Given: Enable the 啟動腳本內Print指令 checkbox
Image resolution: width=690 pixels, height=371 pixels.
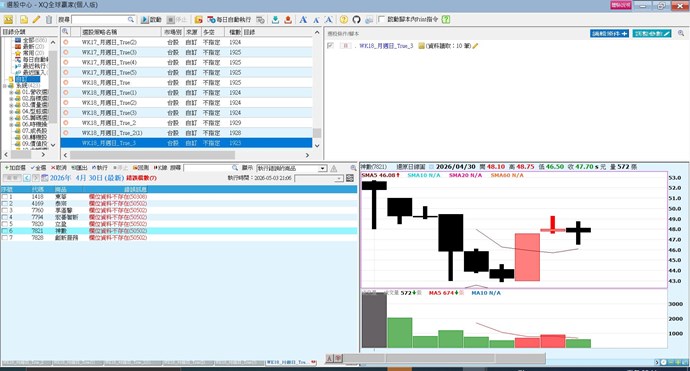Looking at the screenshot, I should point(382,19).
